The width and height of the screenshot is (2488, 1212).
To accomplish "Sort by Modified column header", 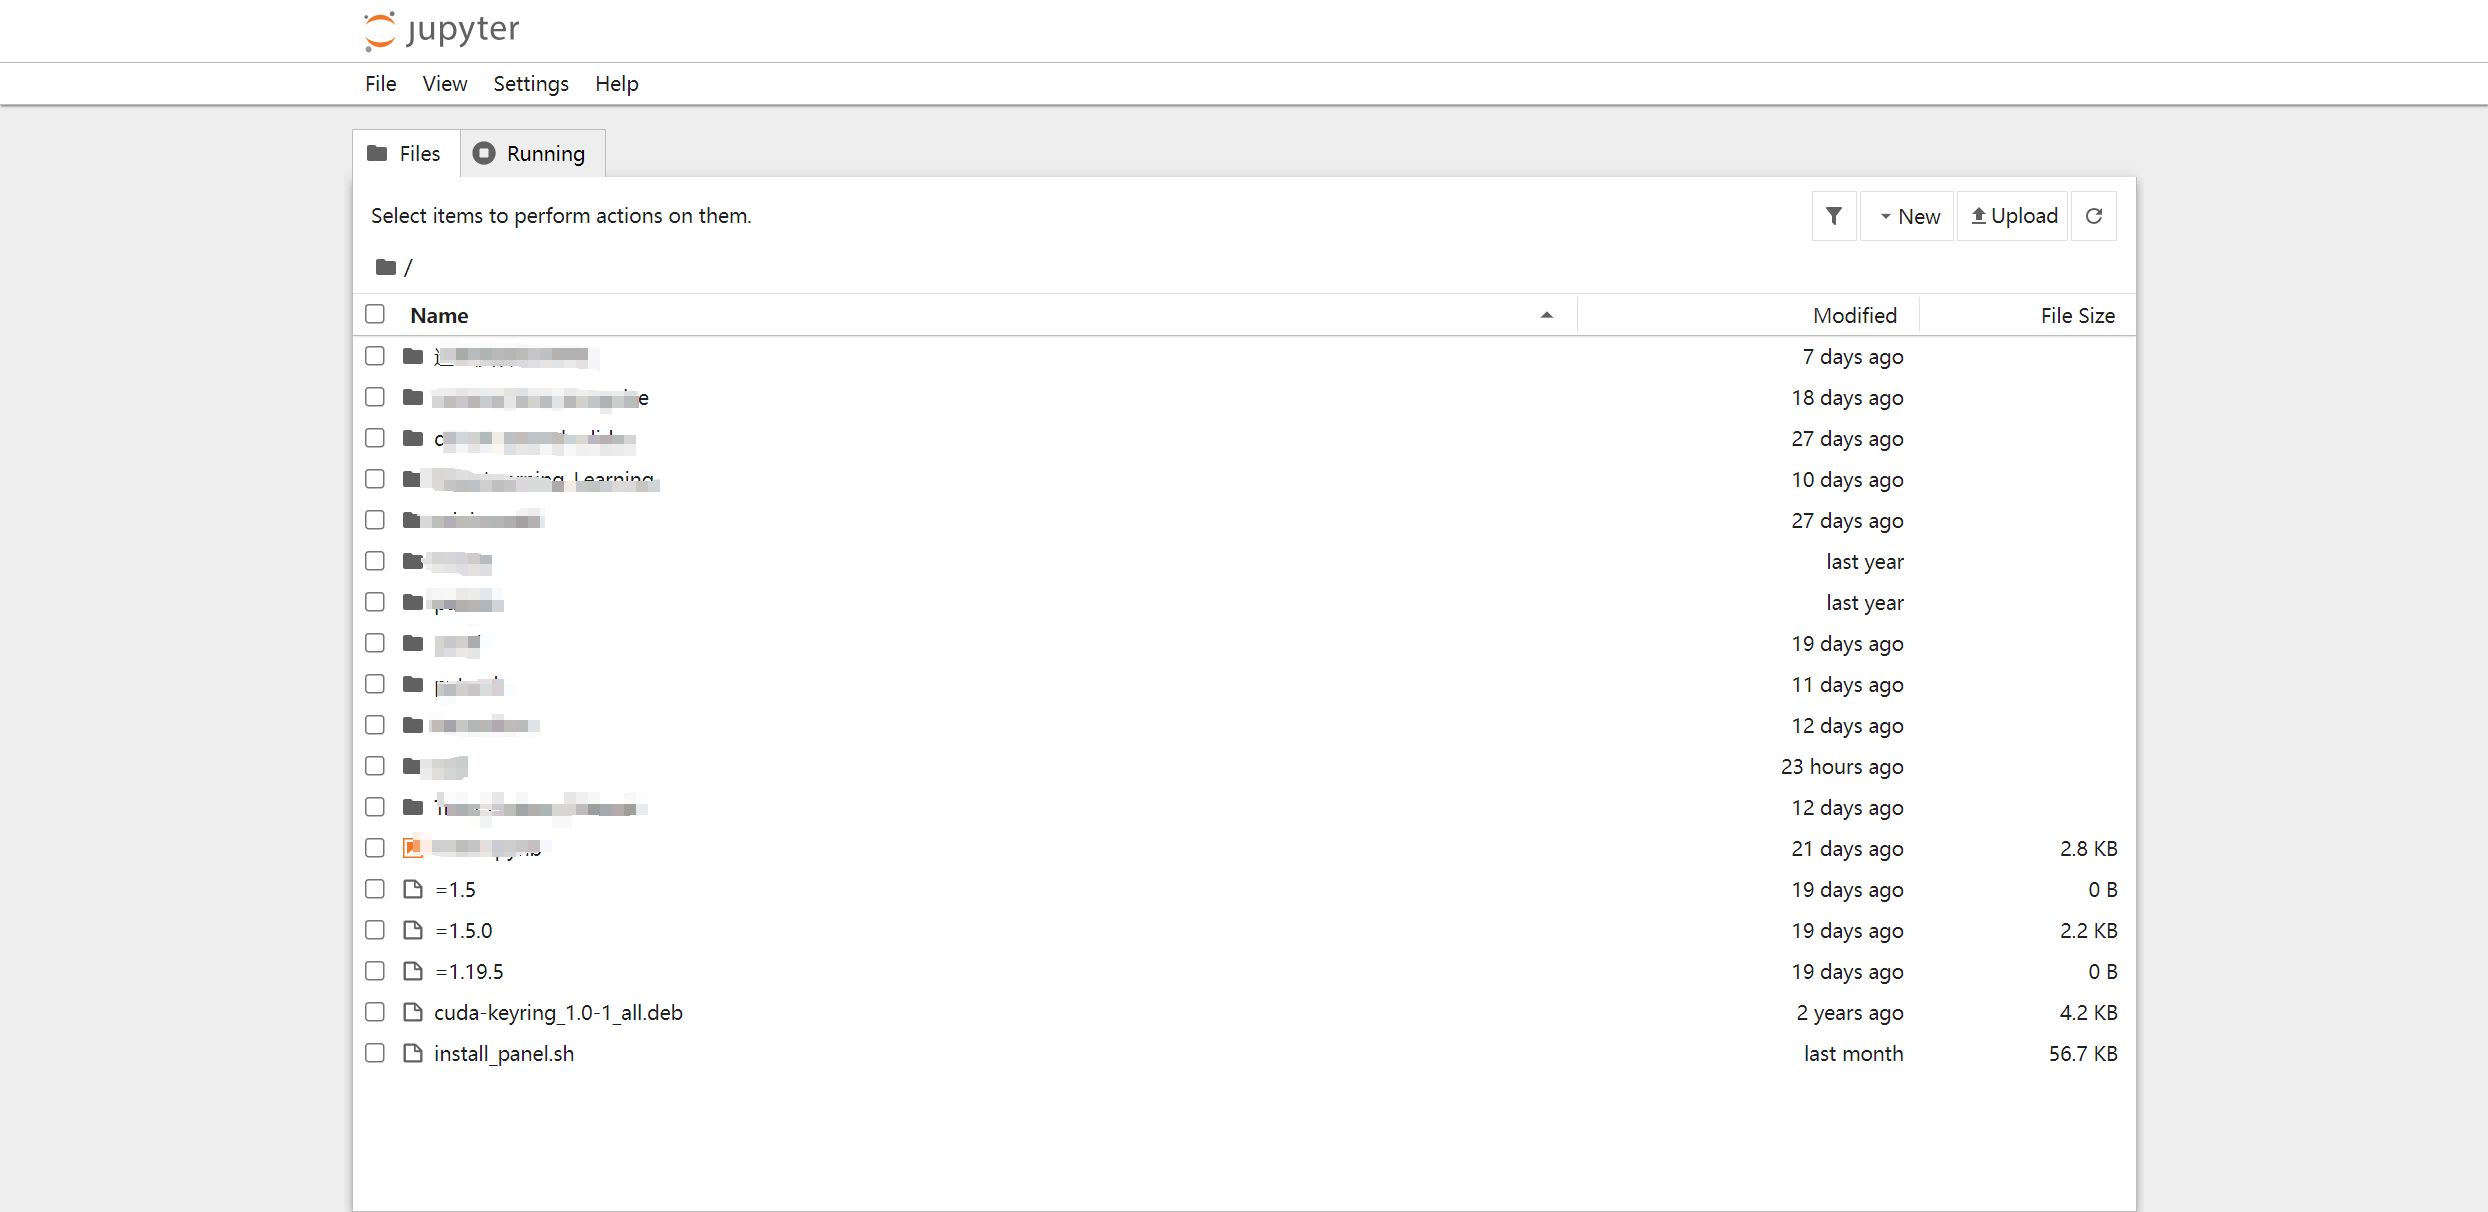I will (x=1854, y=315).
